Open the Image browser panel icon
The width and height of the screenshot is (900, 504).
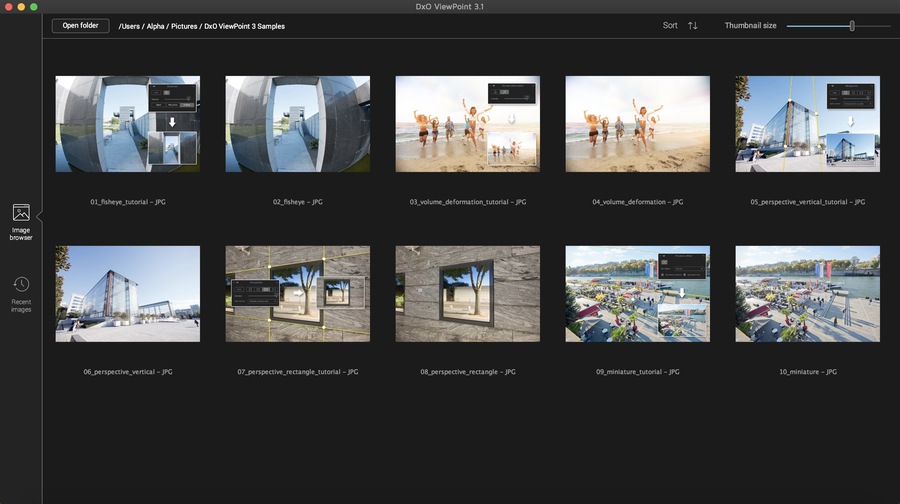coord(21,213)
